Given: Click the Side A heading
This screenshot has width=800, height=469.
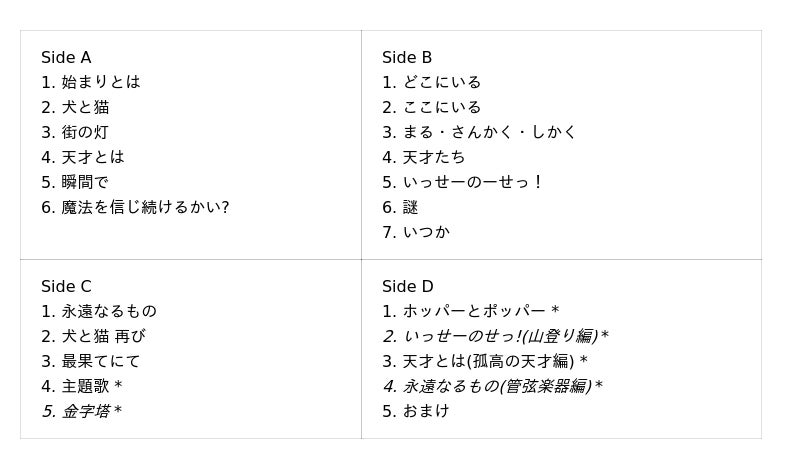Looking at the screenshot, I should [x=66, y=58].
